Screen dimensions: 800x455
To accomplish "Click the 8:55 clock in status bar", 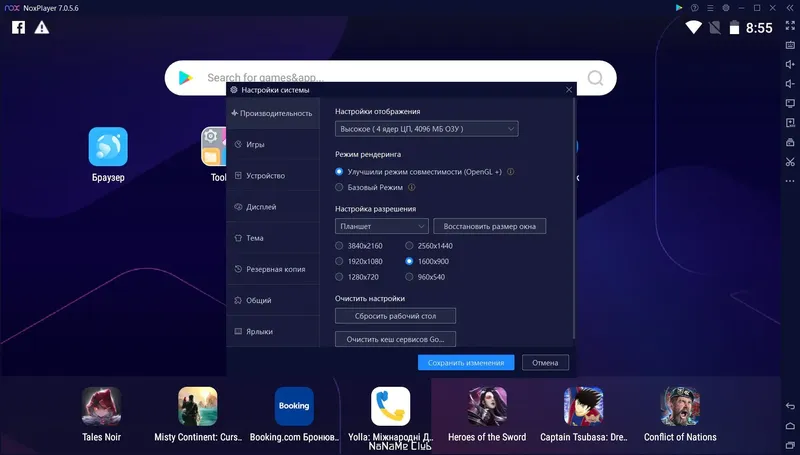I will click(759, 28).
